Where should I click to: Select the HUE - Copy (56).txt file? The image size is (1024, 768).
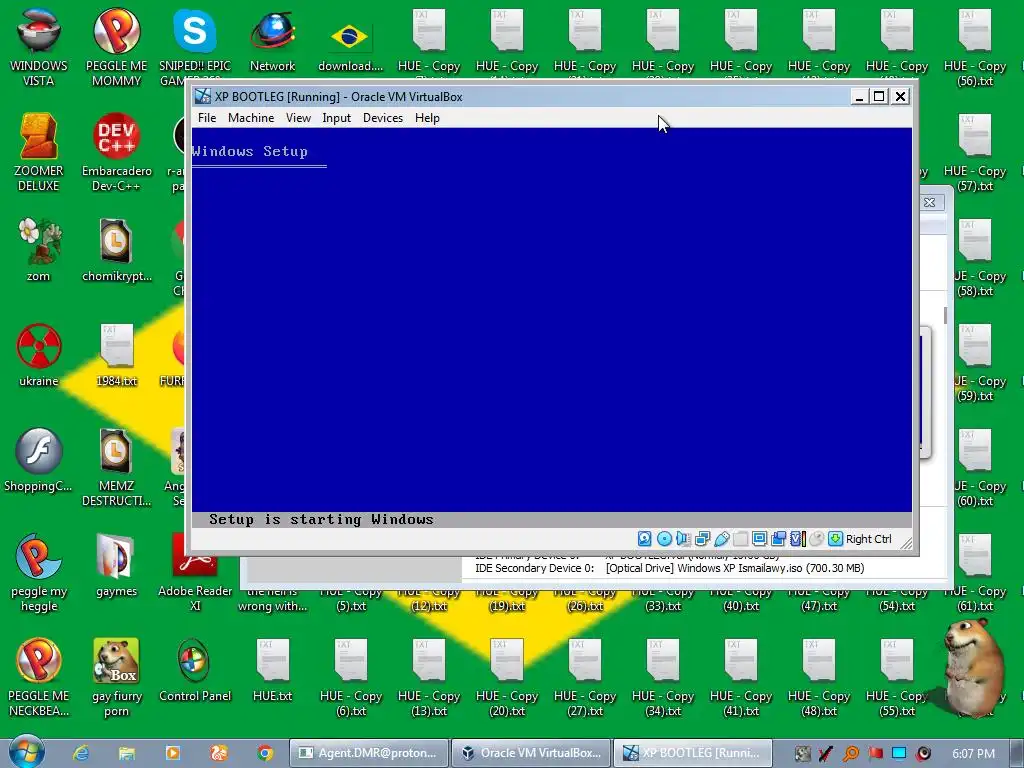[x=975, y=47]
